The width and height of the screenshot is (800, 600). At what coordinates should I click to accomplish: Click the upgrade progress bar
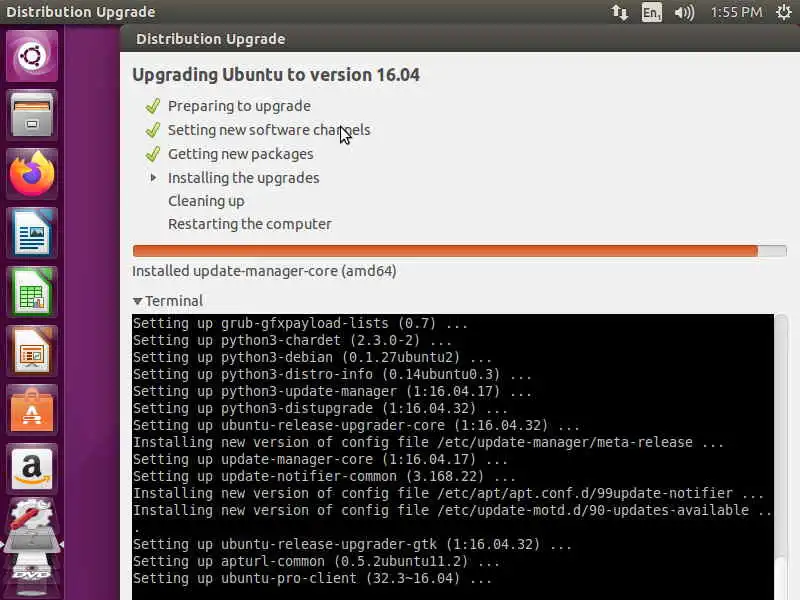[459, 251]
